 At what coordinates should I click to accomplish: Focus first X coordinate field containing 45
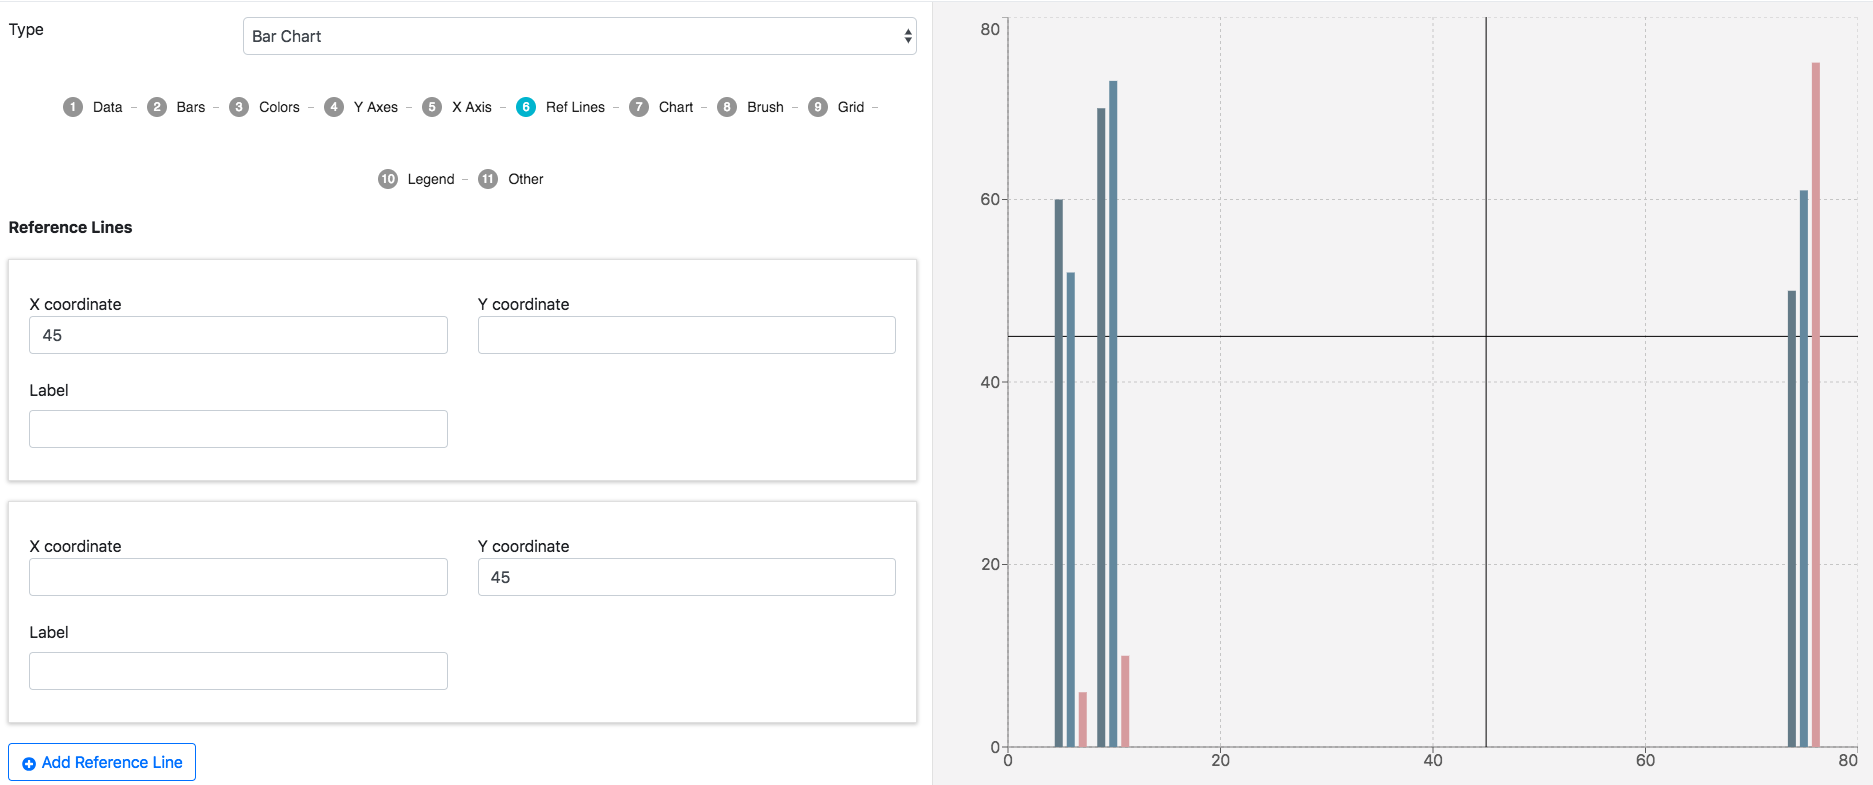(238, 335)
